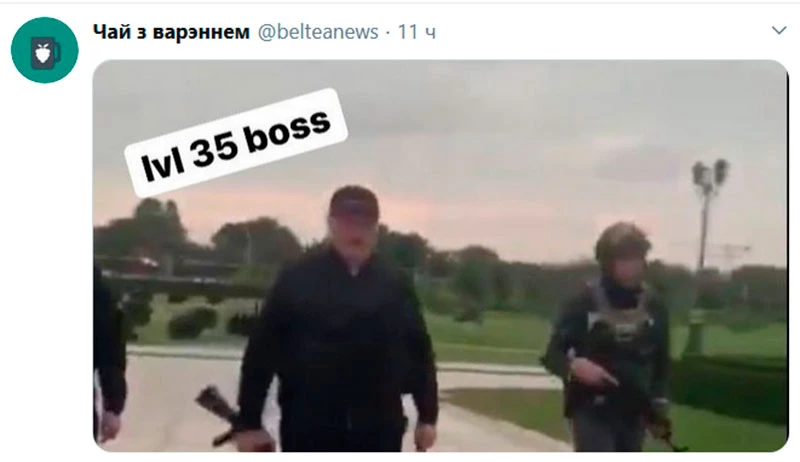Open the Чай з варэннем profile name
800x462 pixels.
[x=171, y=32]
